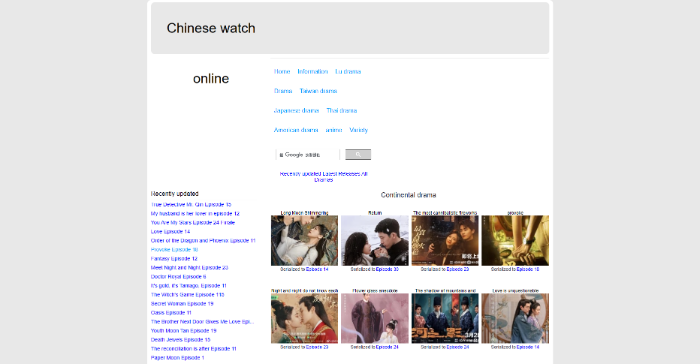
Task: Click the magnifier search button
Action: tap(358, 155)
